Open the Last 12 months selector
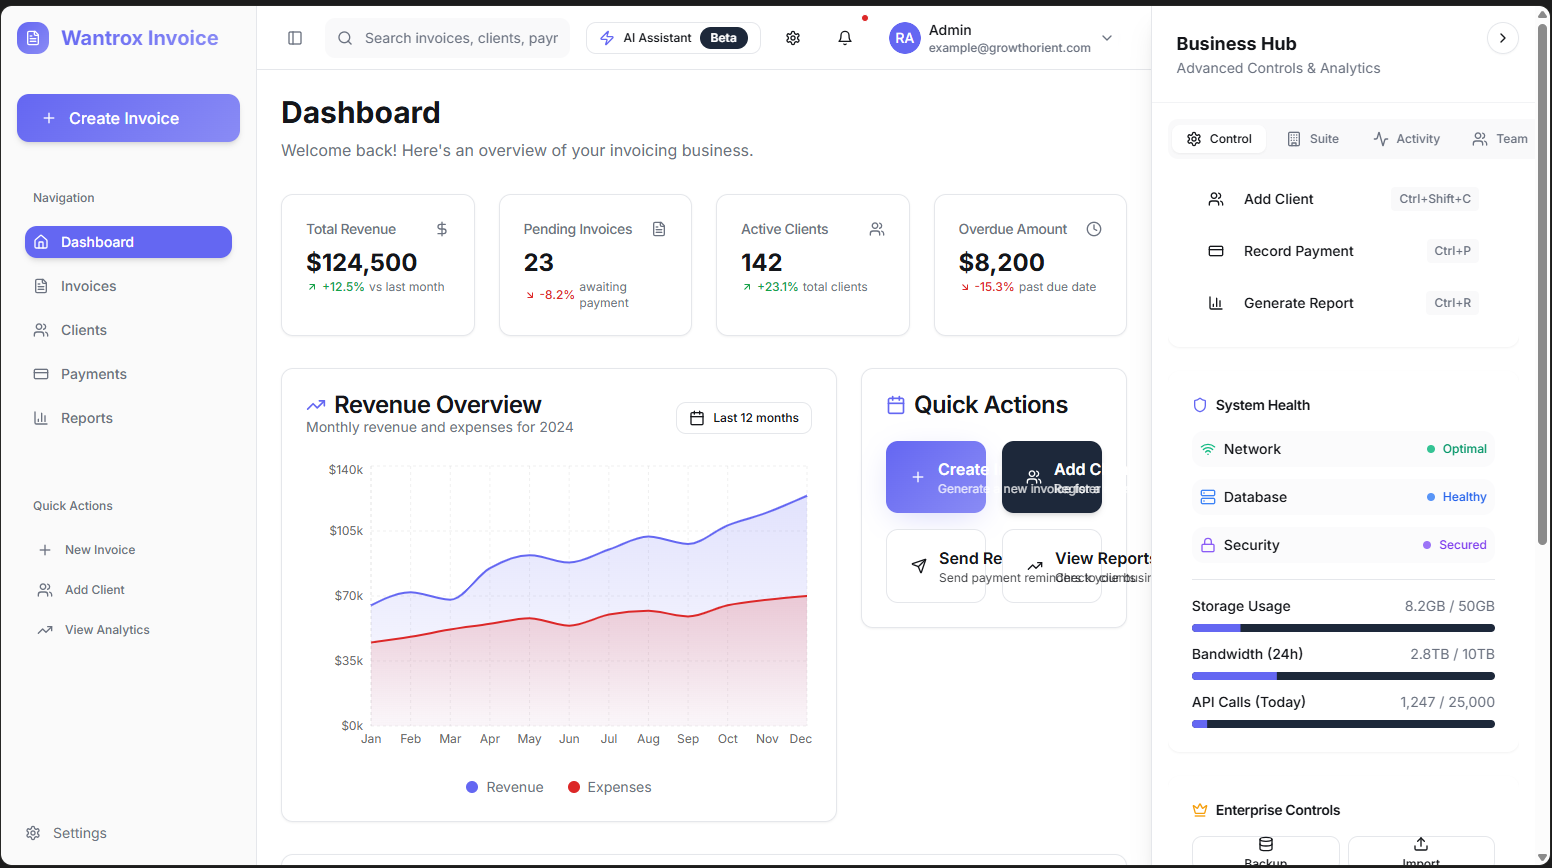Viewport: 1552px width, 868px height. pyautogui.click(x=743, y=418)
